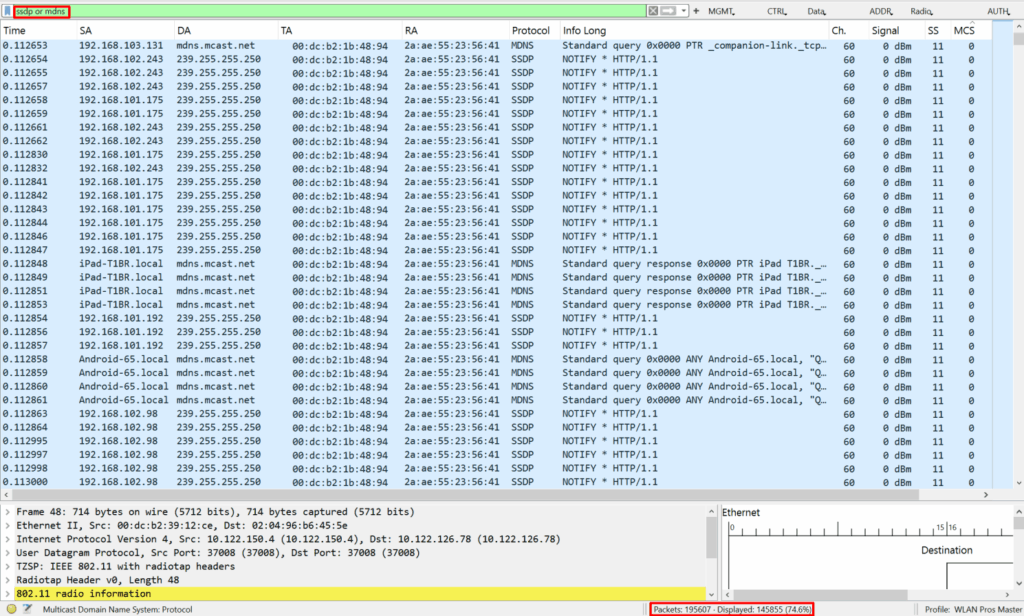This screenshot has width=1024, height=616.
Task: Select the first MDNS packet at 0.112653
Action: pyautogui.click(x=300, y=45)
